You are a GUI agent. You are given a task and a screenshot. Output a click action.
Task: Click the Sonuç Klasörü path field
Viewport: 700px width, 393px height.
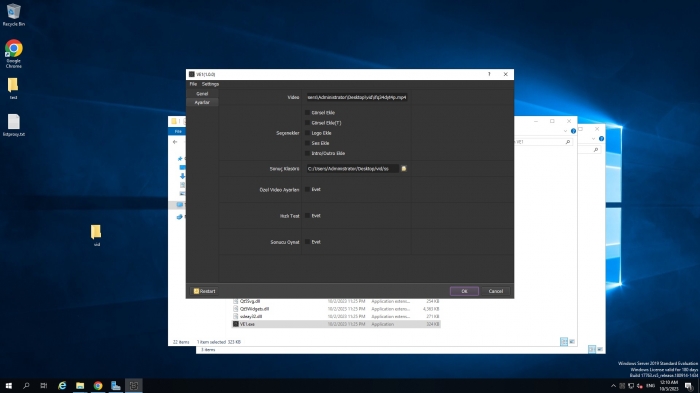[352, 169]
